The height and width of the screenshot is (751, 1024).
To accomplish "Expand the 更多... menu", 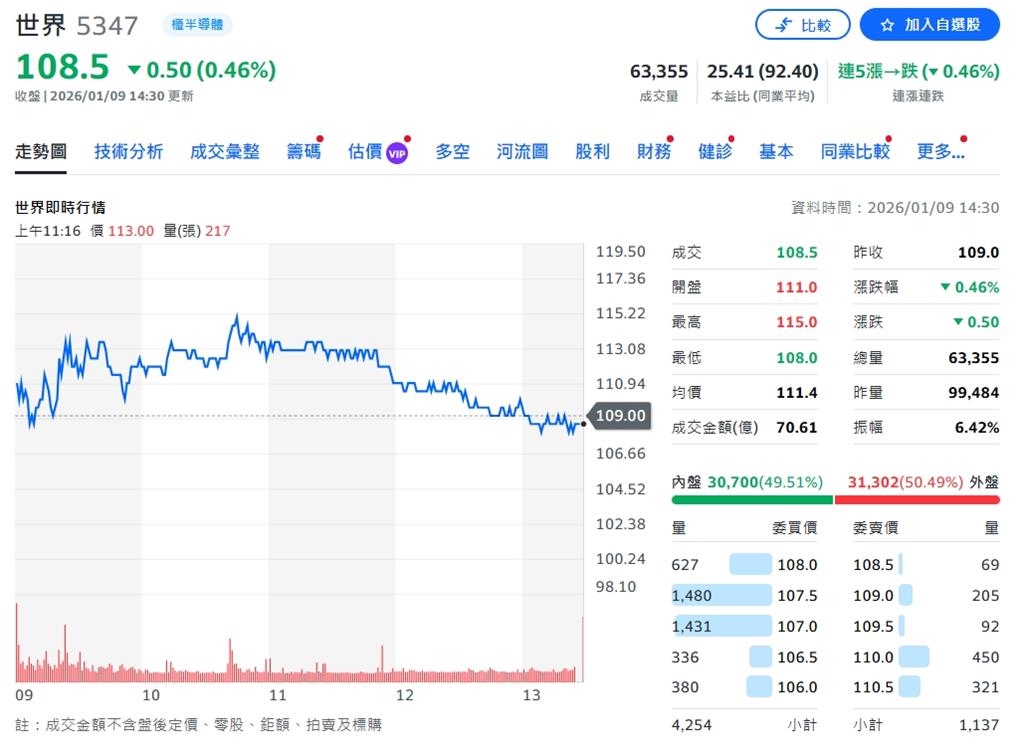I will [938, 150].
